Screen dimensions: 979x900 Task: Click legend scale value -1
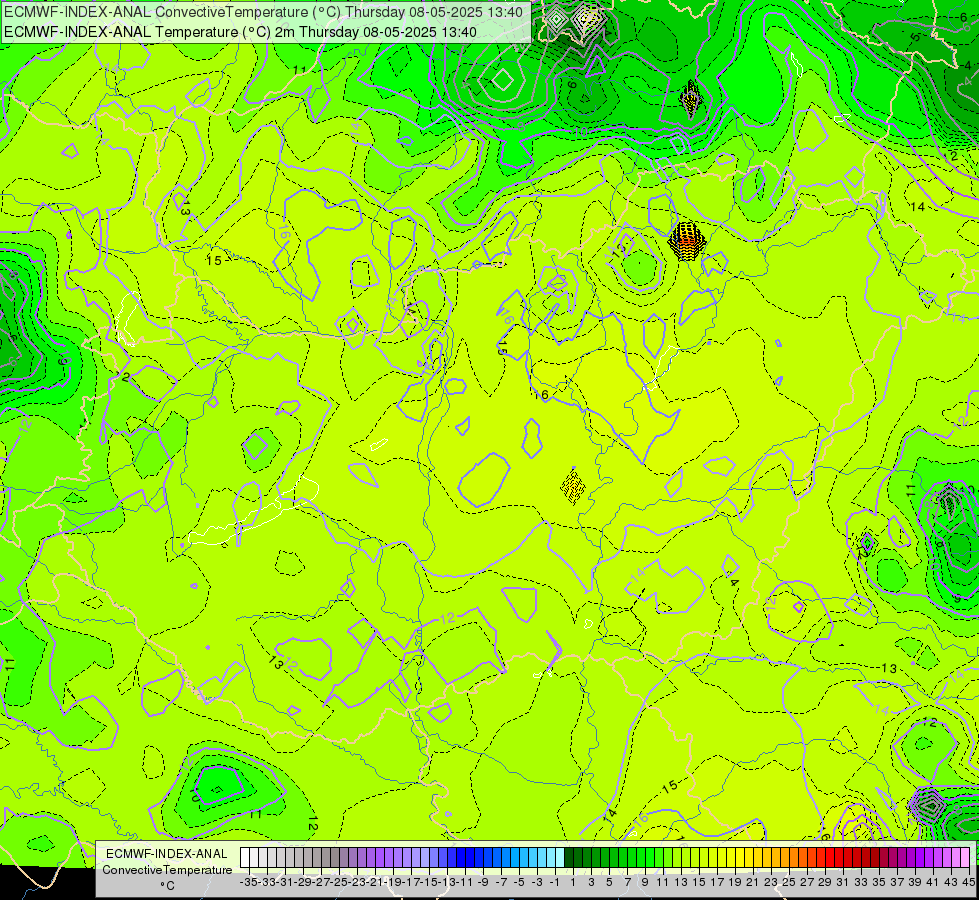pos(555,882)
